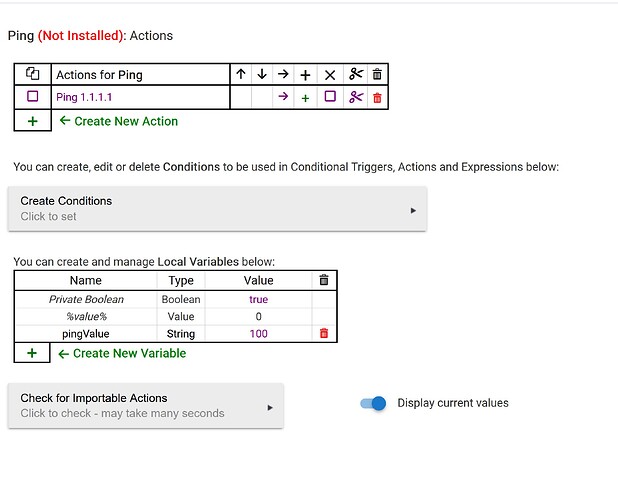Expand Check for Importable Actions
Viewport: 618px width, 500px height.
tap(146, 405)
